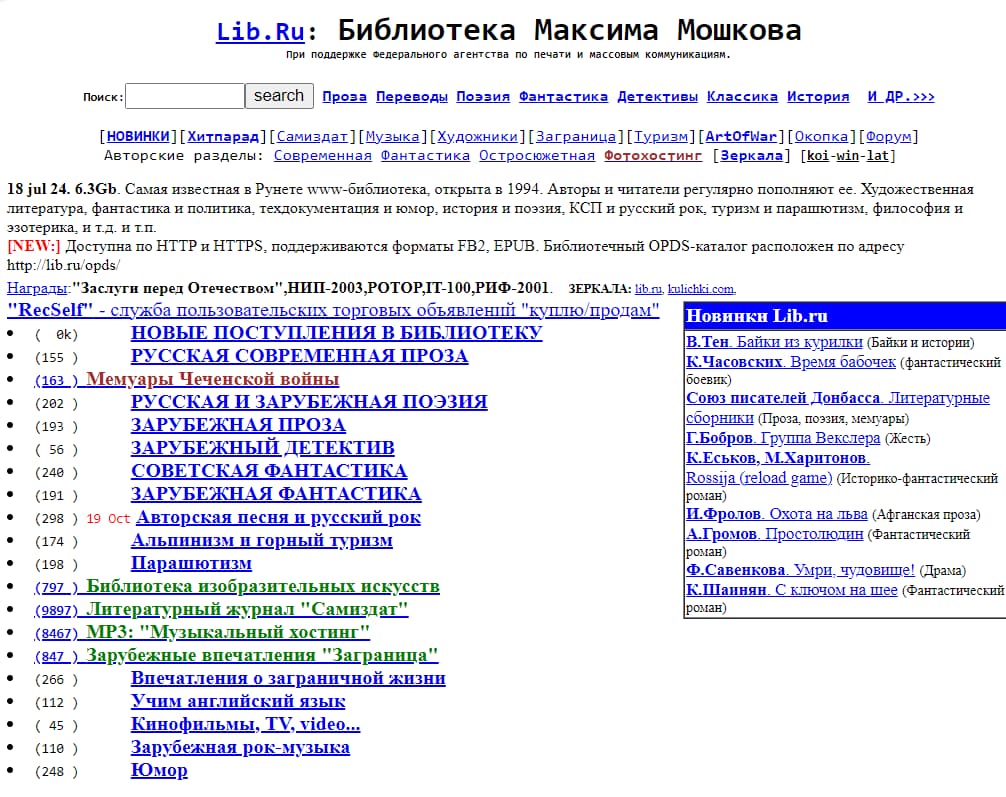1006x797 pixels.
Task: Open the Фантастика top navigation link
Action: click(x=563, y=97)
